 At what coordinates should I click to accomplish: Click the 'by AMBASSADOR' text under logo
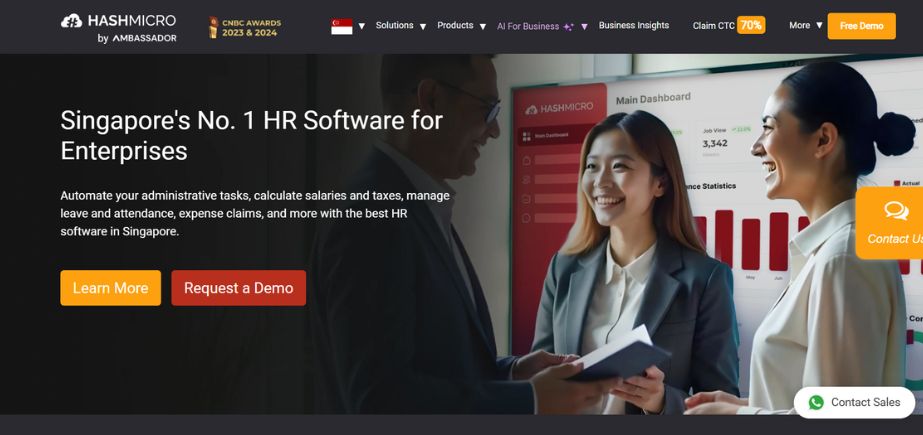point(137,39)
